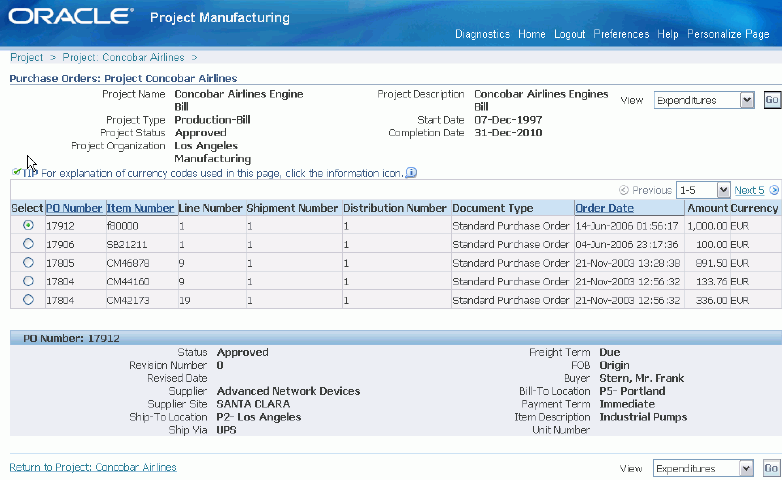Click the Next 5 link

[749, 190]
